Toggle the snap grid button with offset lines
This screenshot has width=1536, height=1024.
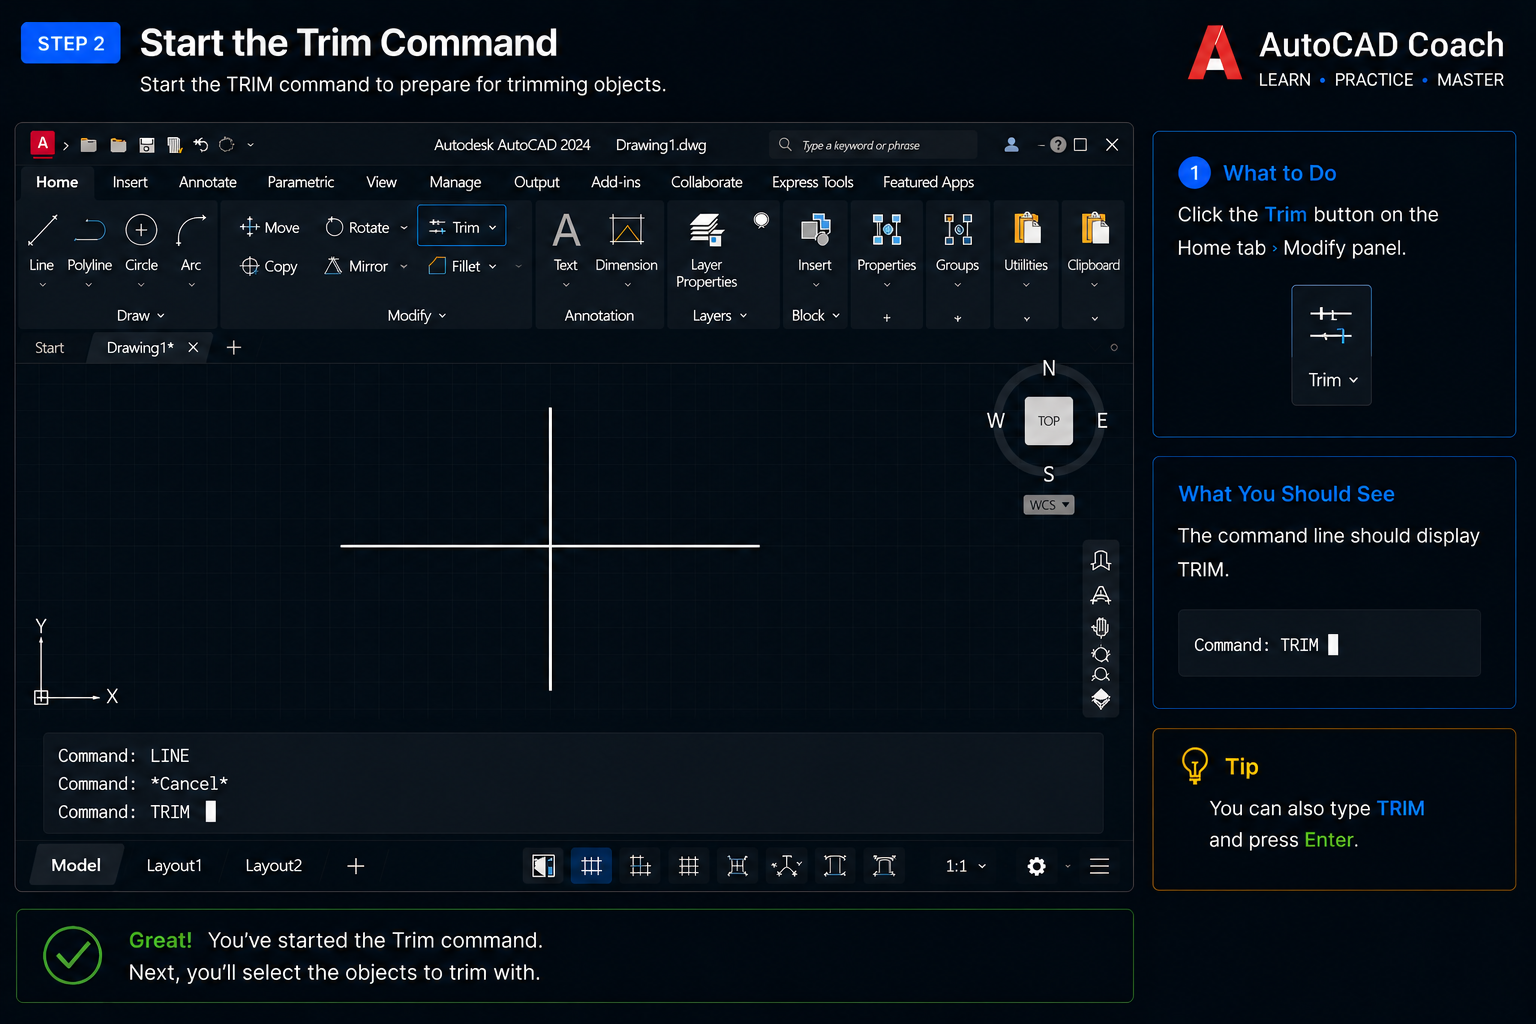click(x=640, y=866)
